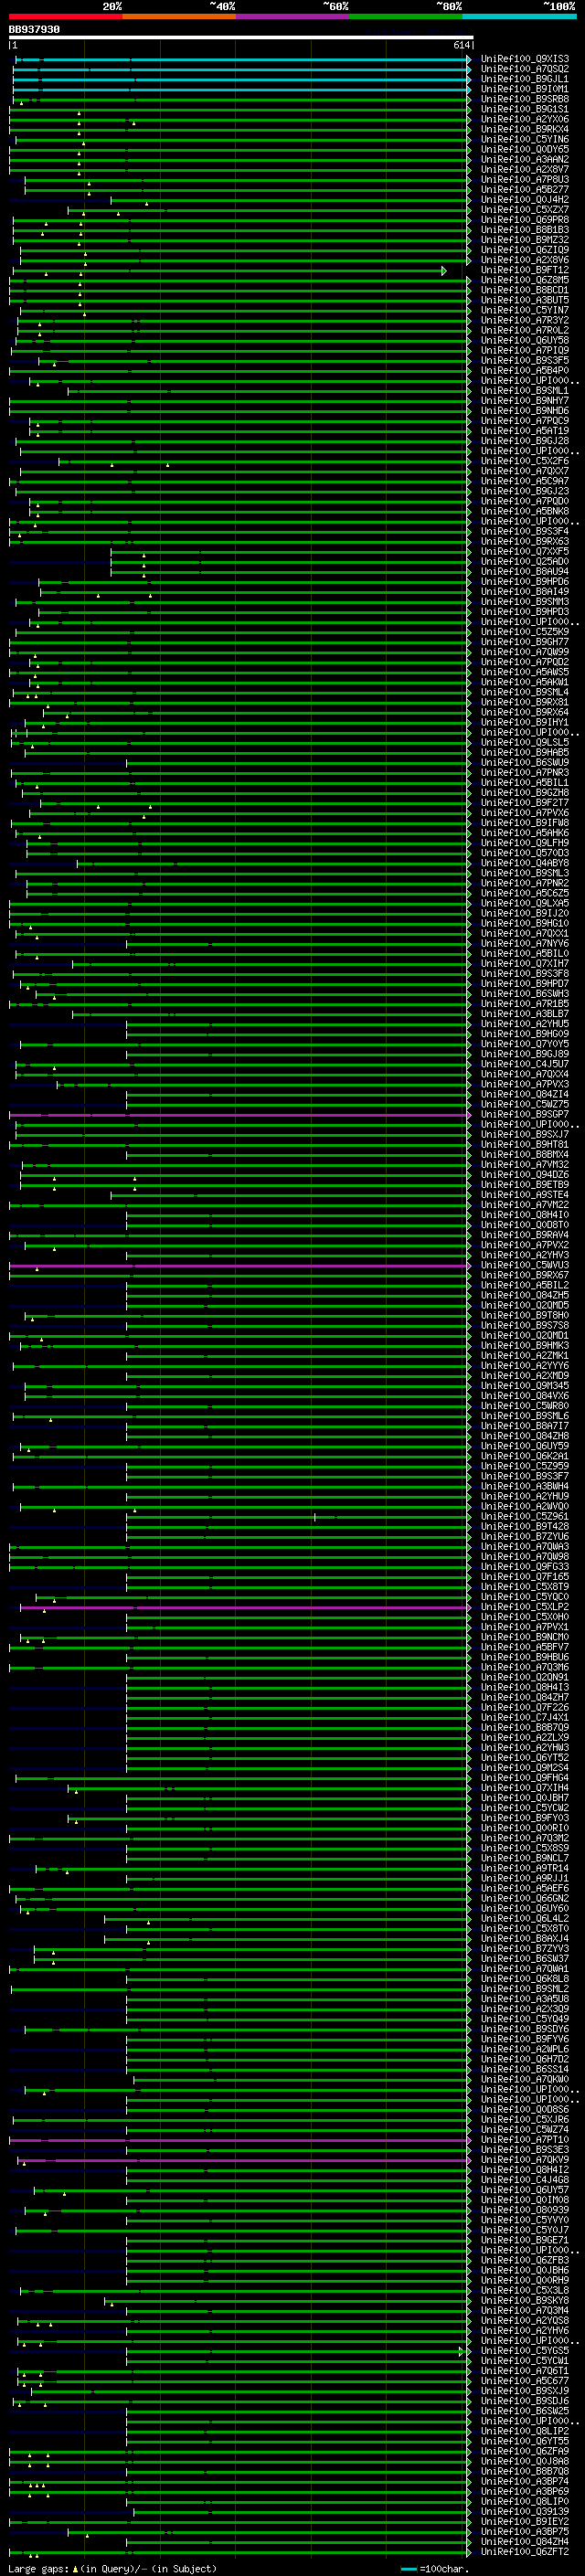Click hit label UniRef100_B9GE71
585x2576 pixels.
524,2240
